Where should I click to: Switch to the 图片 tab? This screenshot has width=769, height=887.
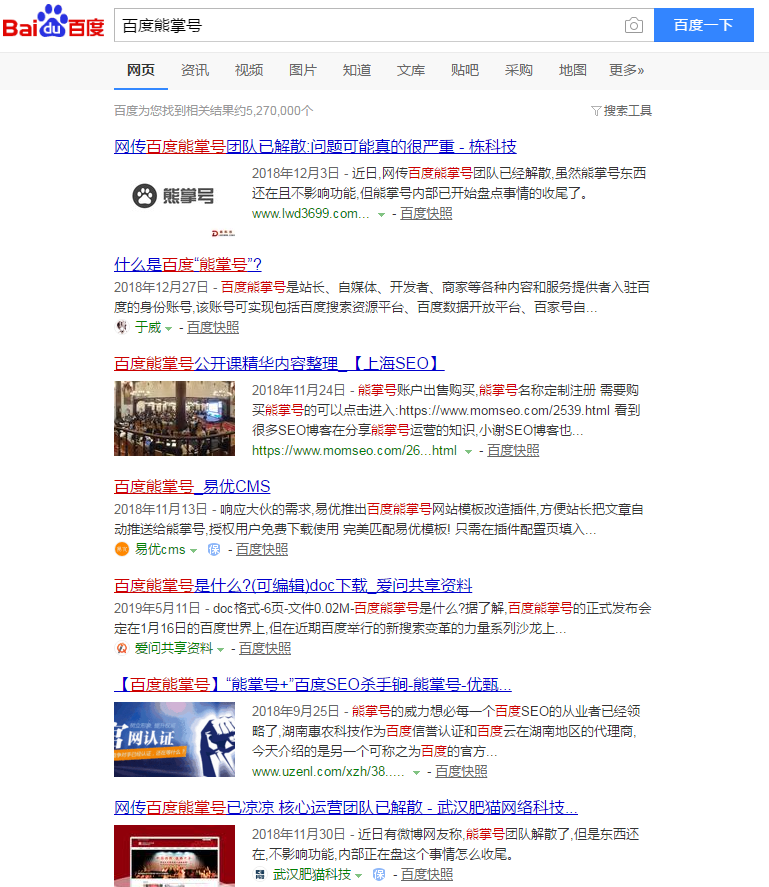click(303, 70)
